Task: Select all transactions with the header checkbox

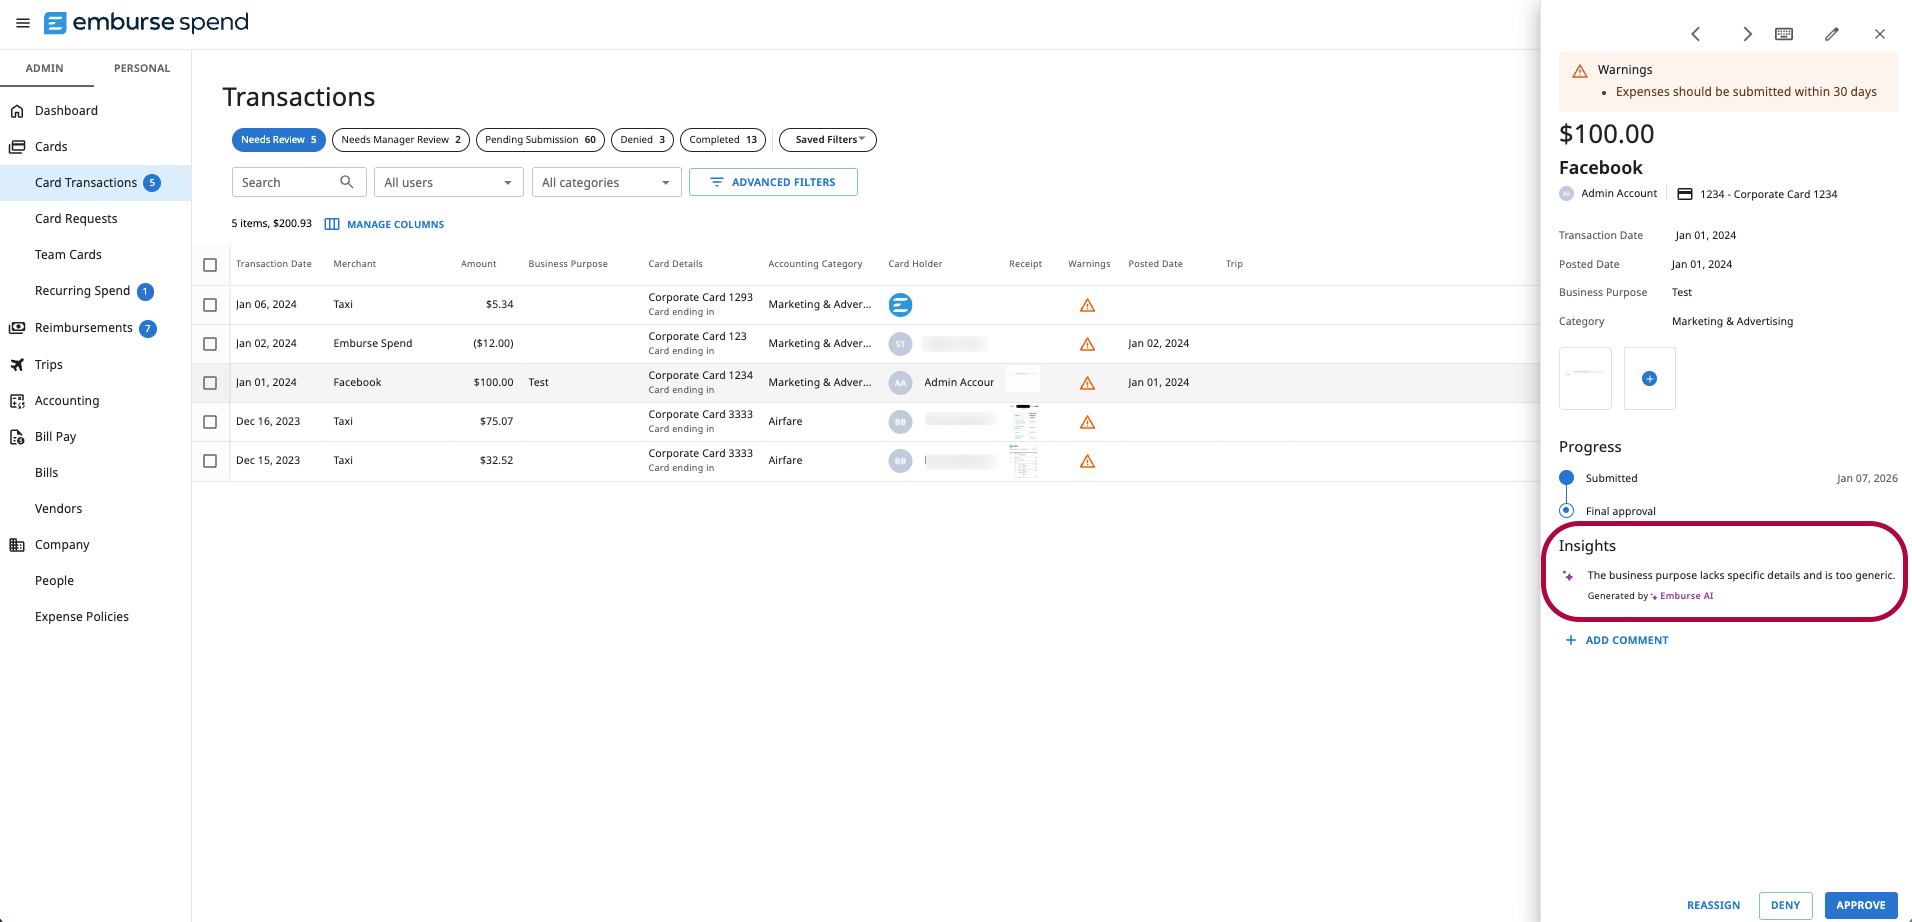Action: click(x=210, y=264)
